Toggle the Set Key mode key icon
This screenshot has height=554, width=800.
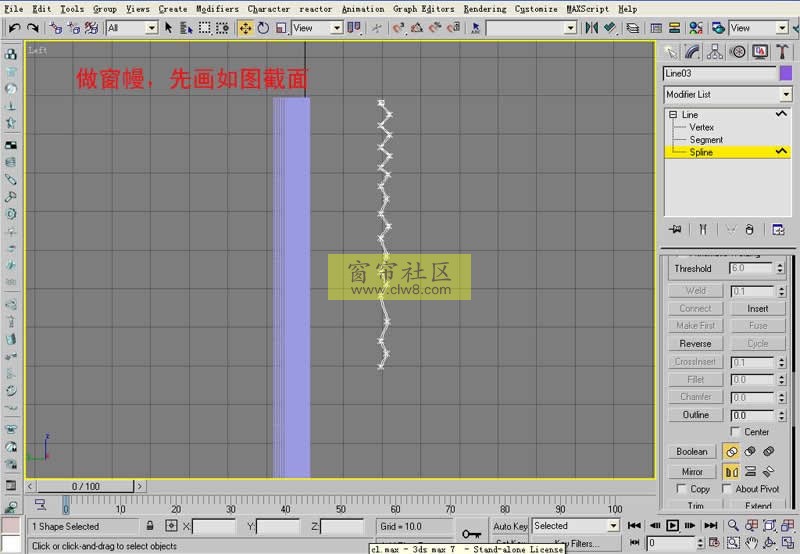tap(471, 534)
